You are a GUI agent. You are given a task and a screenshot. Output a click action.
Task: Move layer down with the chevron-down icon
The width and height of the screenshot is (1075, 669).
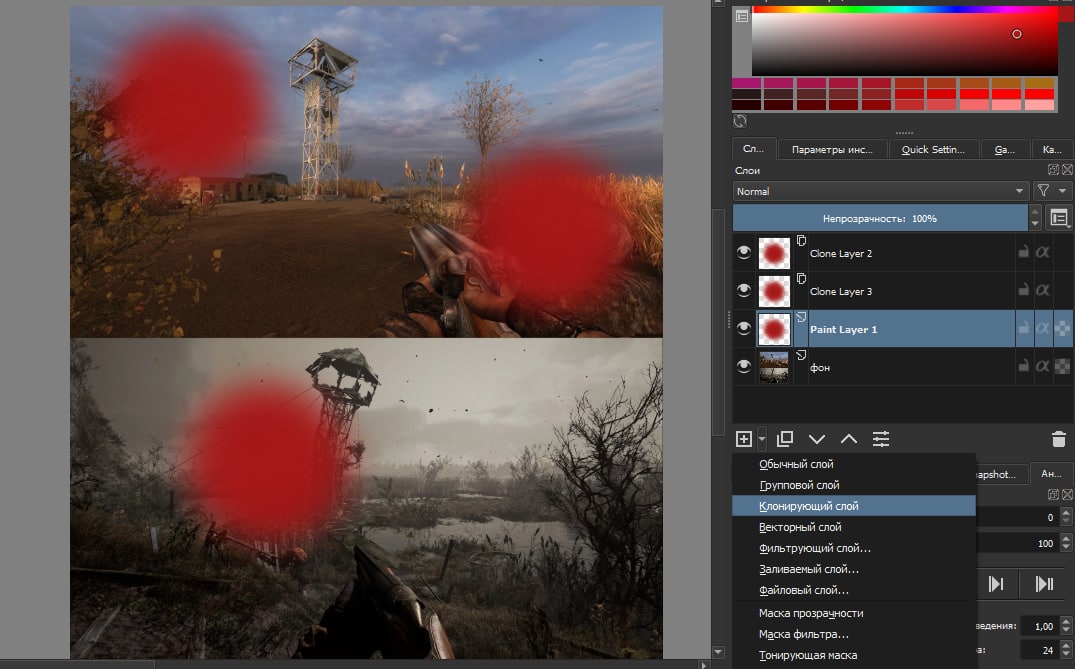coord(817,439)
